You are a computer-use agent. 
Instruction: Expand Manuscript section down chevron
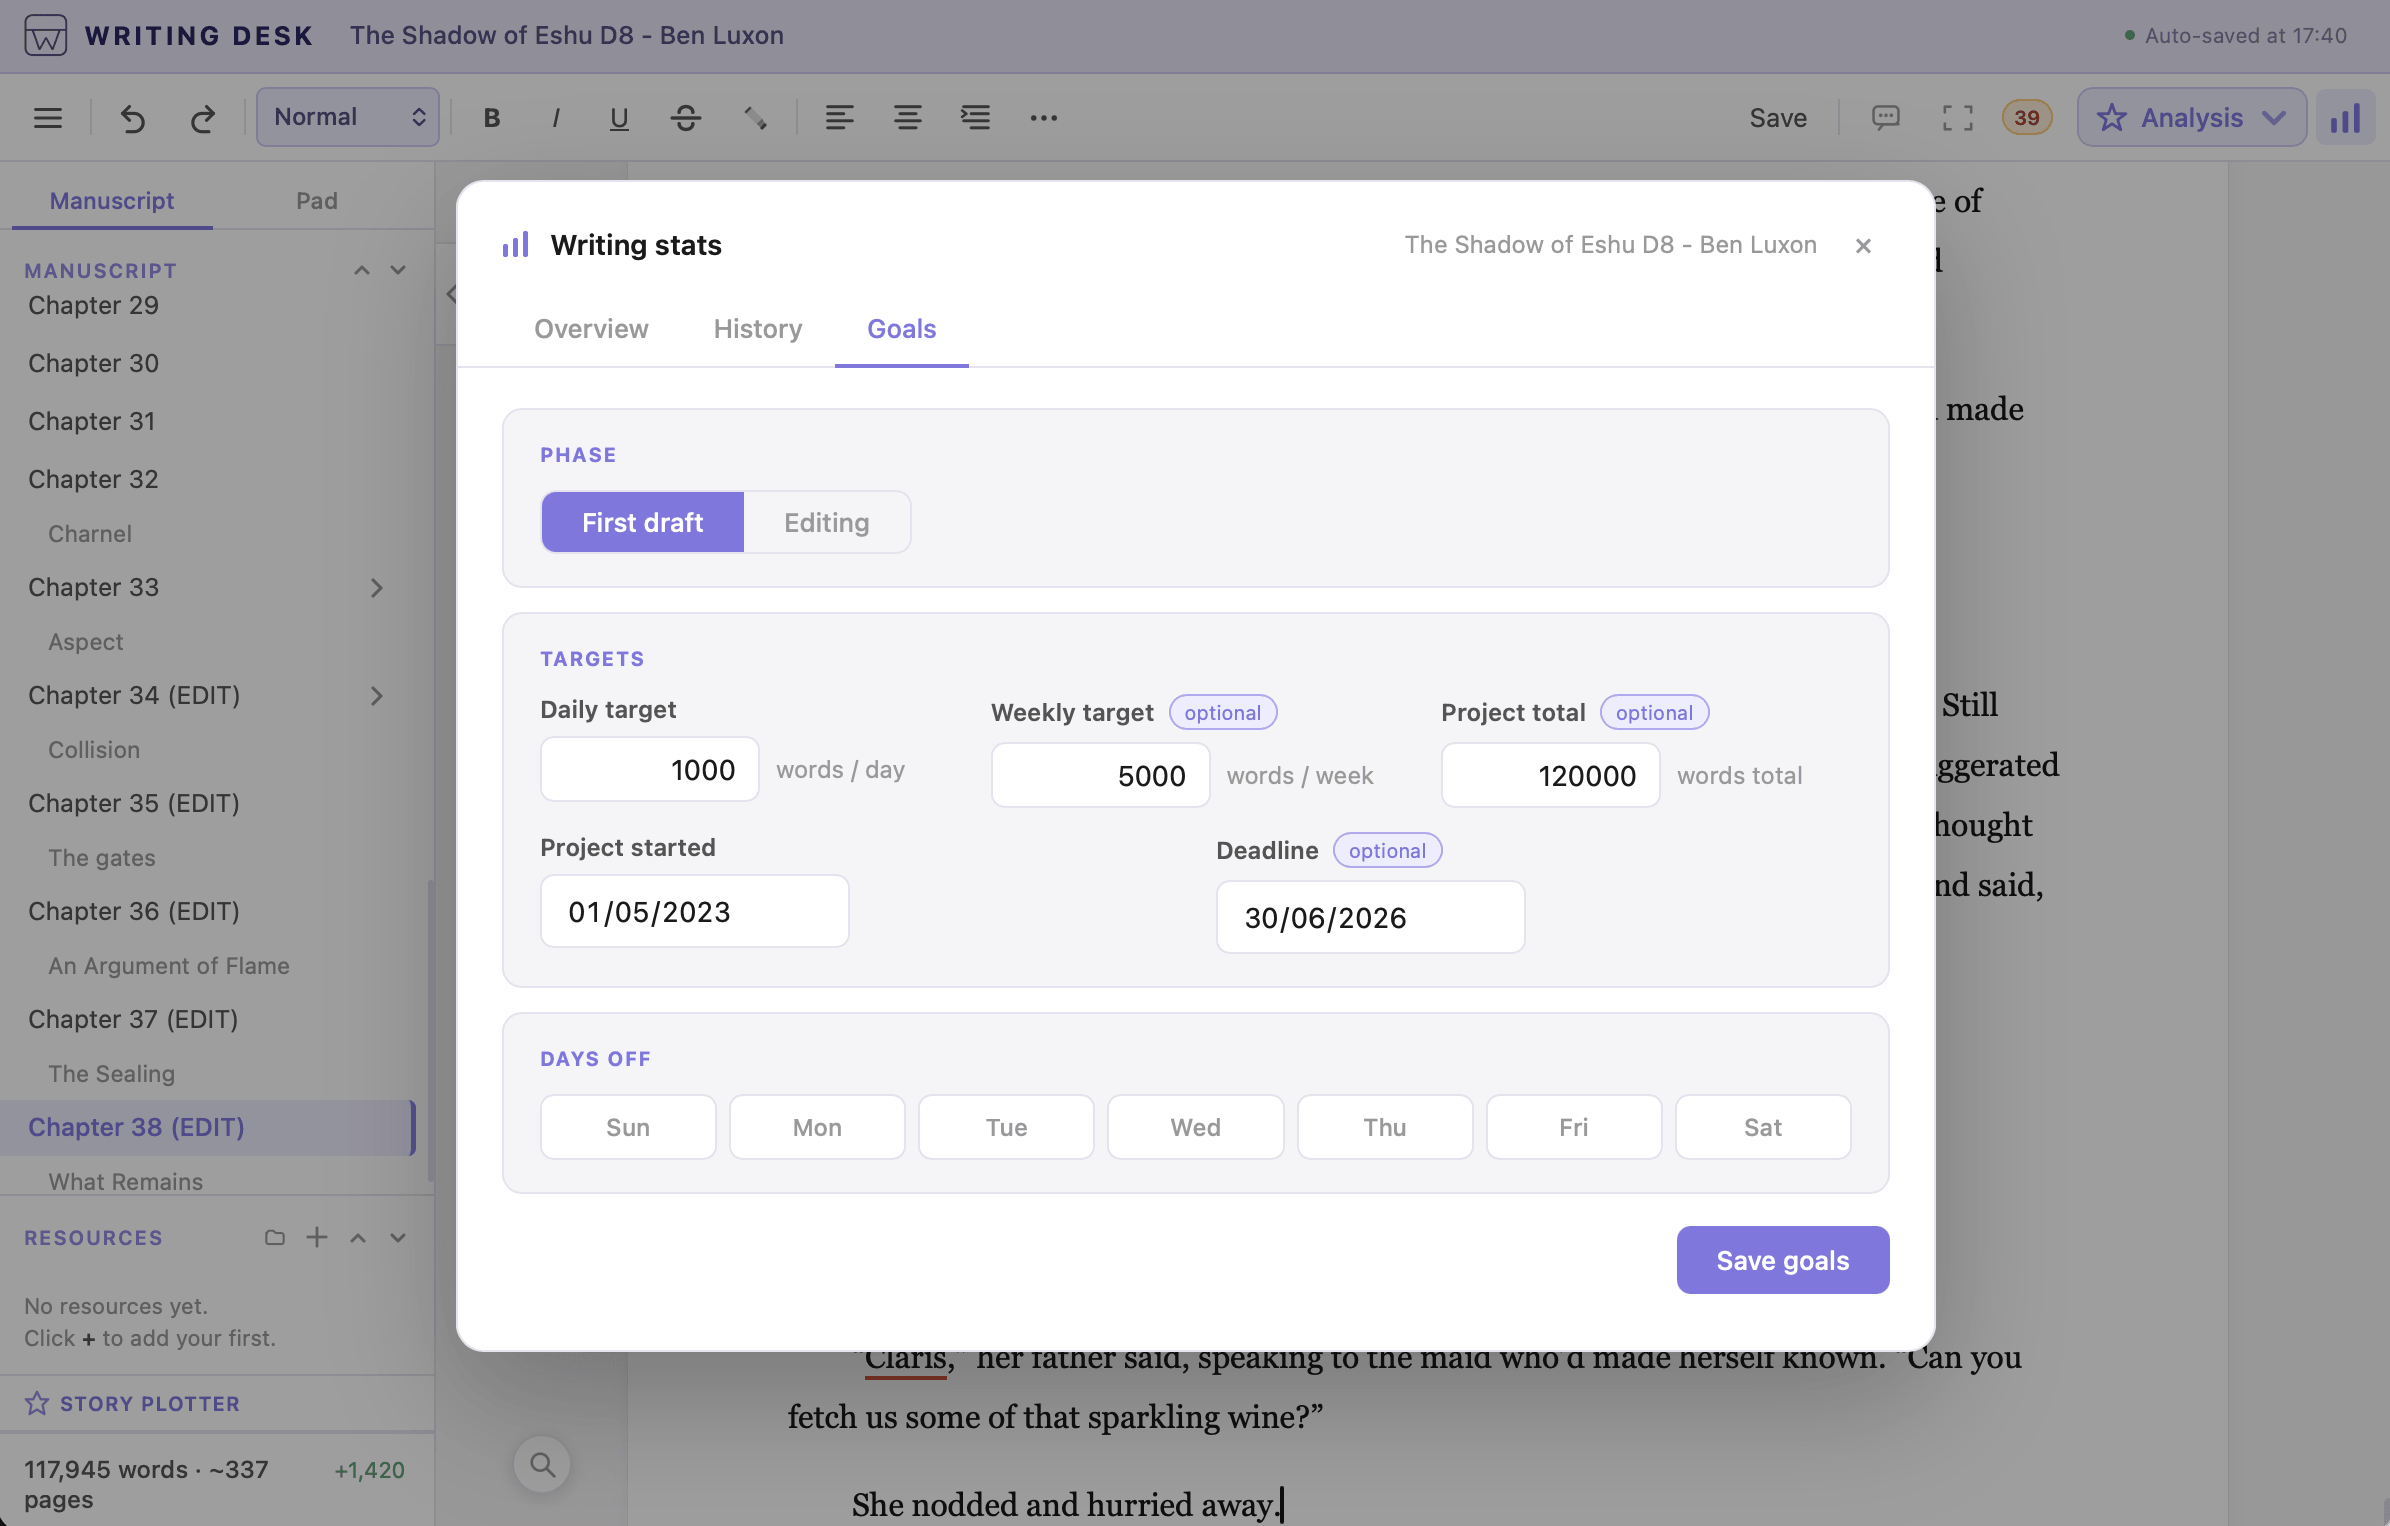tap(398, 270)
